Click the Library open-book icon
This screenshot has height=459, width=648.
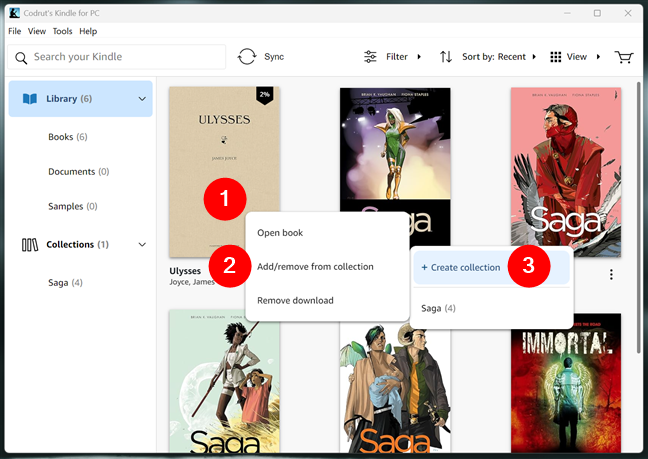pos(30,99)
